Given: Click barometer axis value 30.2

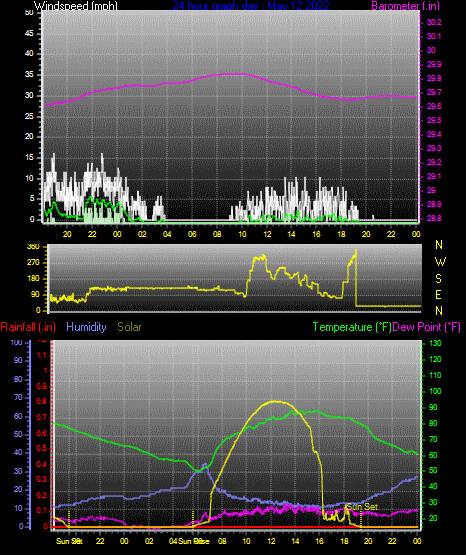Looking at the screenshot, I should [434, 22].
